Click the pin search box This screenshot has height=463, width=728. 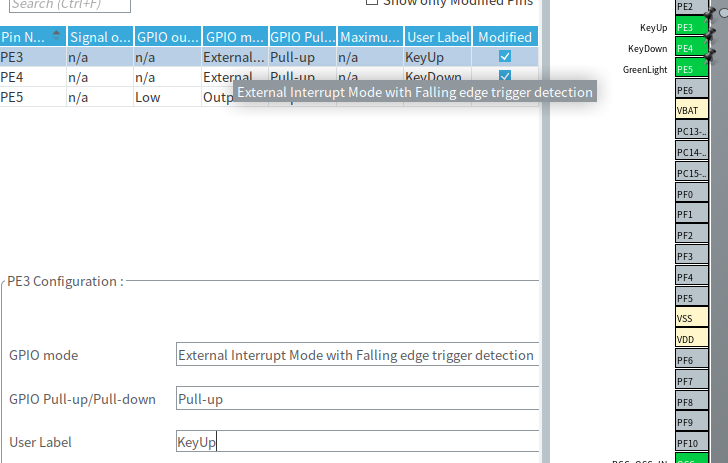click(x=70, y=5)
